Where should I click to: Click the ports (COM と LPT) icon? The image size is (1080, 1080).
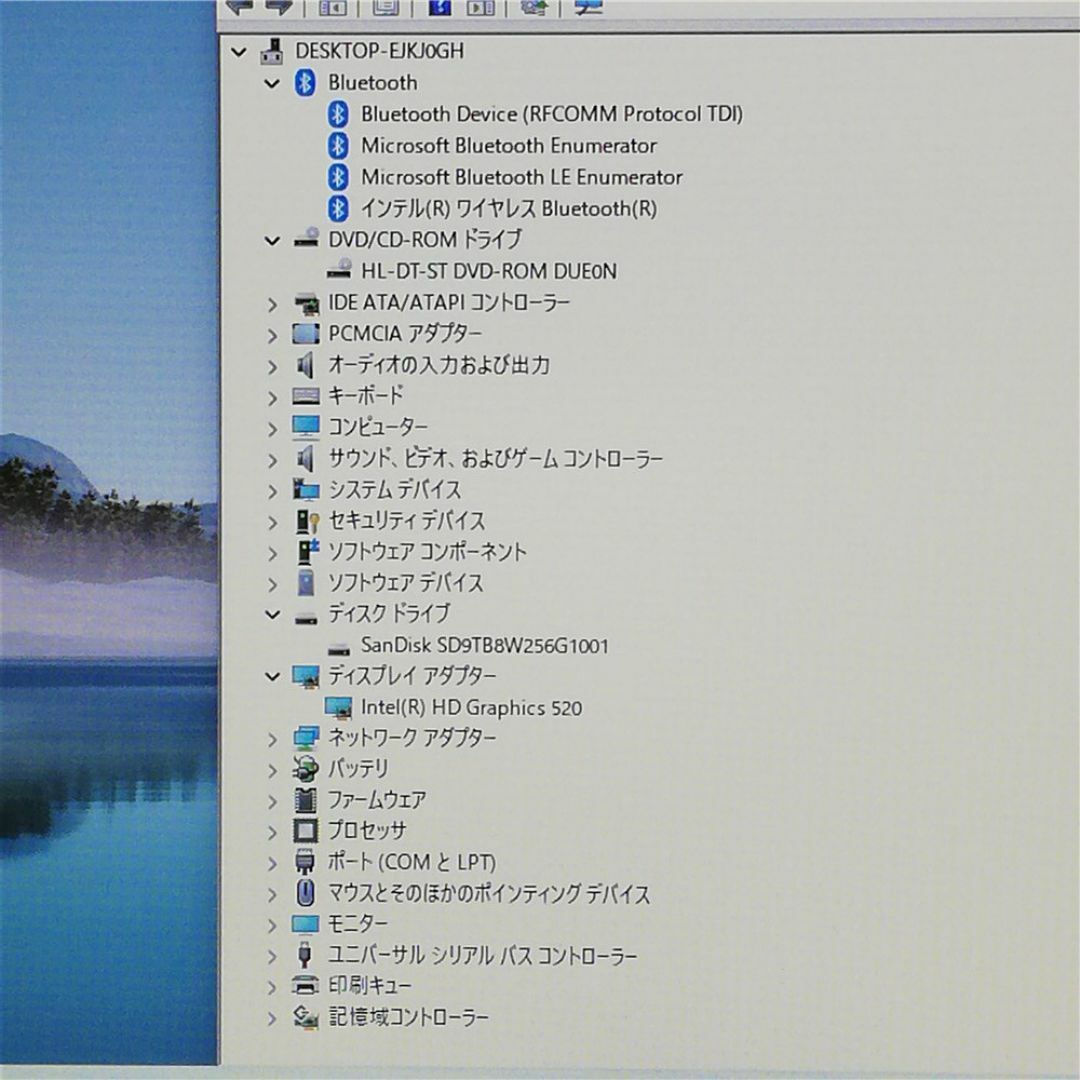coord(304,863)
